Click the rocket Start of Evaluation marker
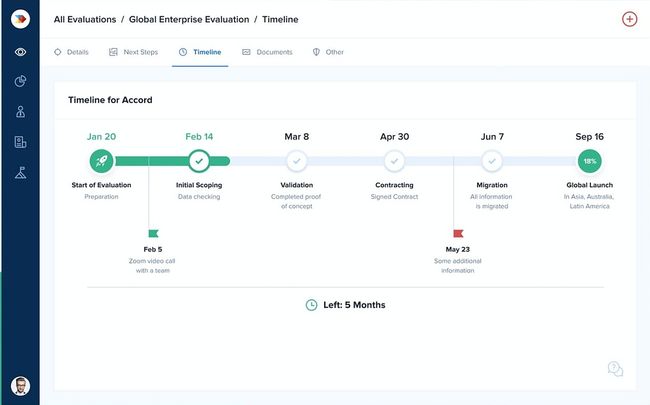Screen dimensions: 650x405 click(x=102, y=161)
